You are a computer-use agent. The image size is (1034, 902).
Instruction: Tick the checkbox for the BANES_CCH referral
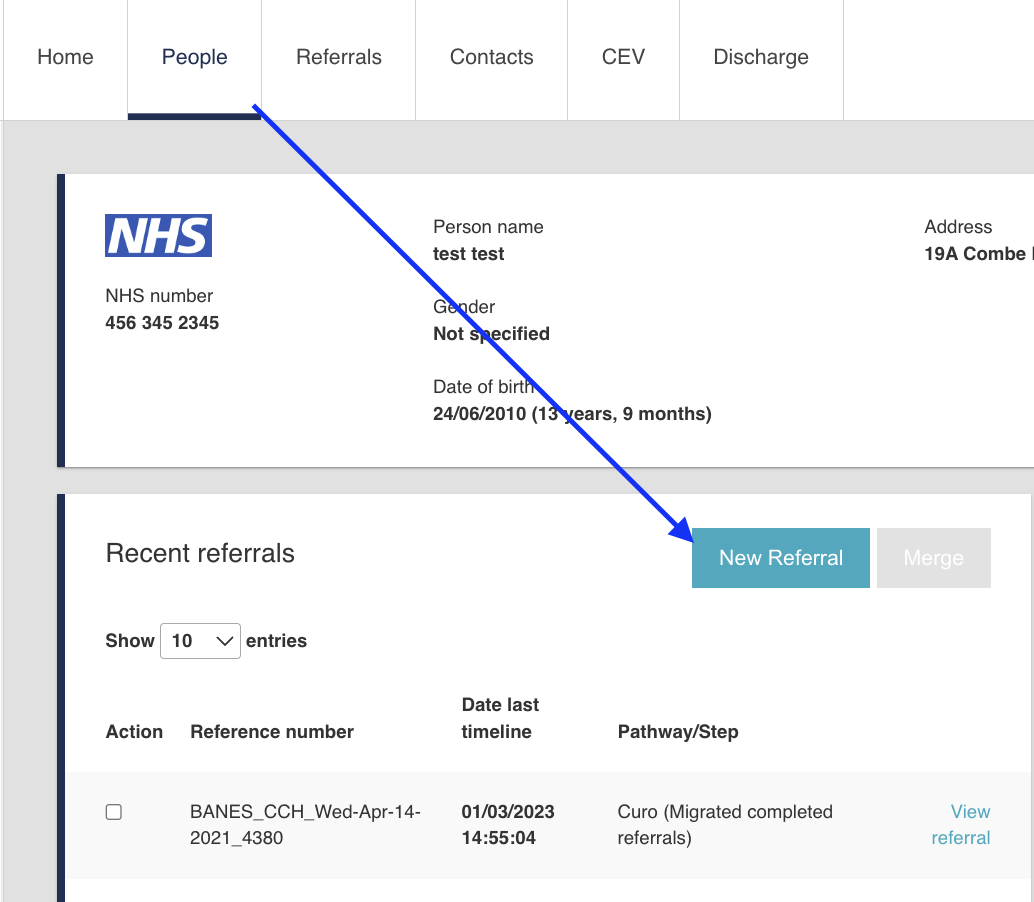click(114, 812)
